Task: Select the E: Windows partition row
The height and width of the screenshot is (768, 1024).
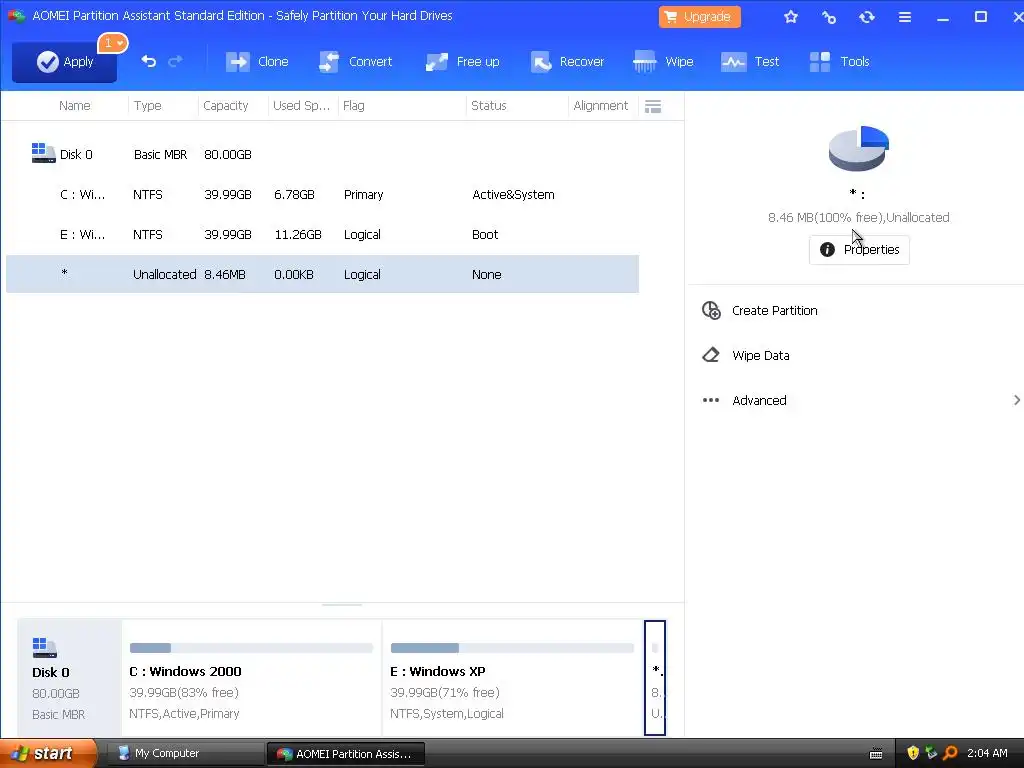Action: pos(322,234)
